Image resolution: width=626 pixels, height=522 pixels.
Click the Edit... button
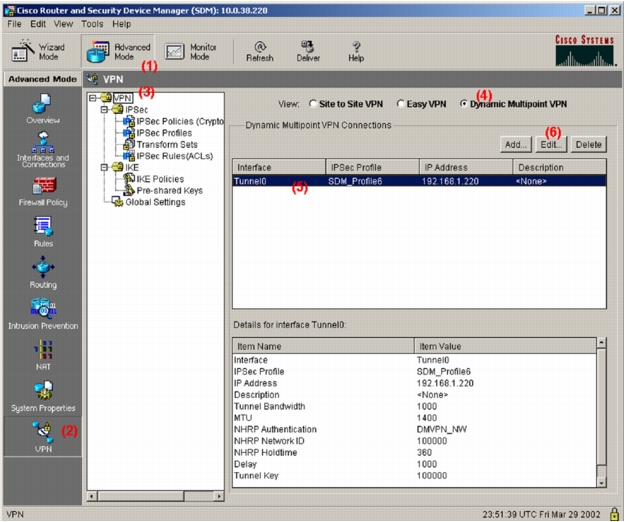point(551,144)
